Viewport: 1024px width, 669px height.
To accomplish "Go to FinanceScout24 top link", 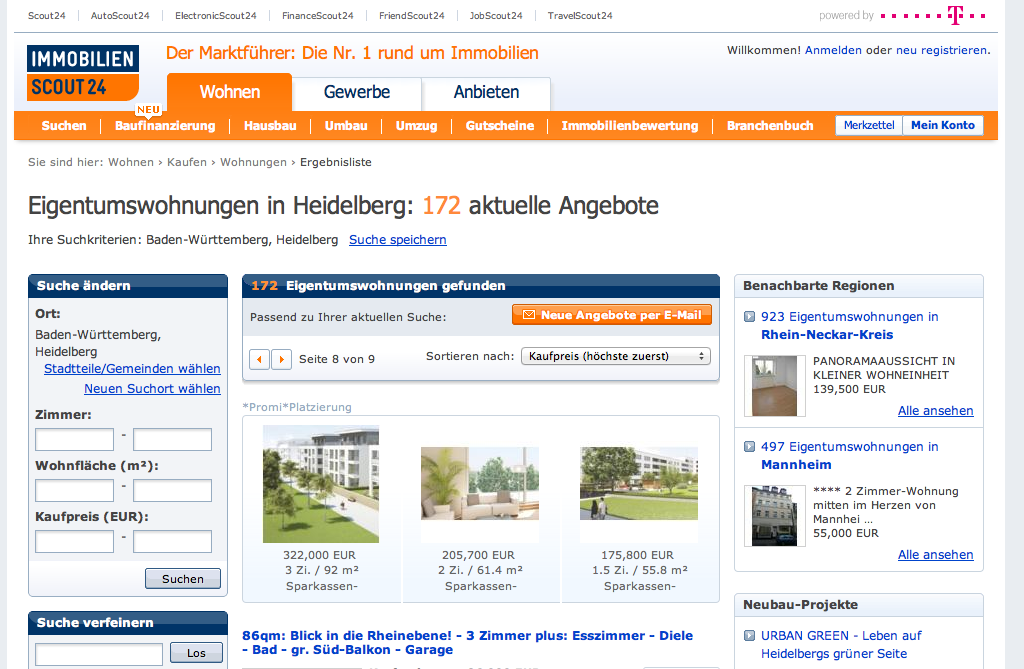I will pyautogui.click(x=317, y=16).
